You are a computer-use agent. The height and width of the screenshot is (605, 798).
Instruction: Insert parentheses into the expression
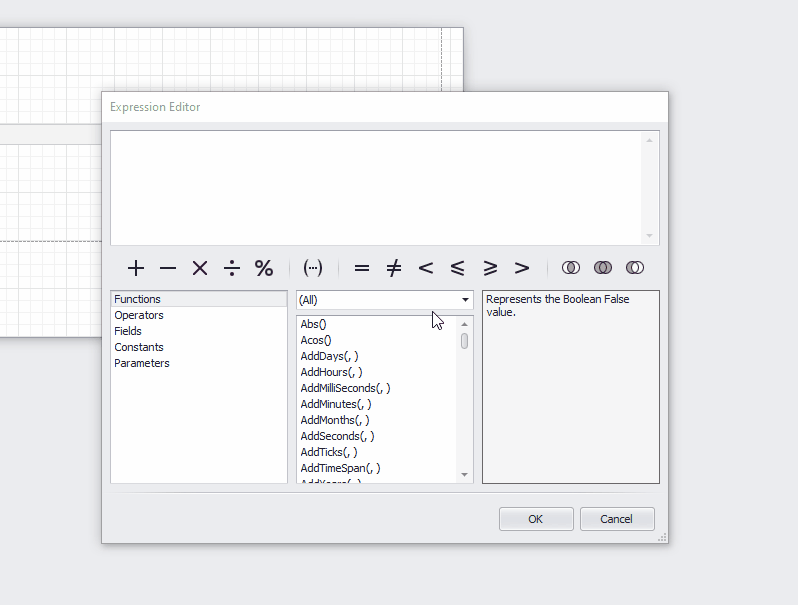[x=312, y=268]
